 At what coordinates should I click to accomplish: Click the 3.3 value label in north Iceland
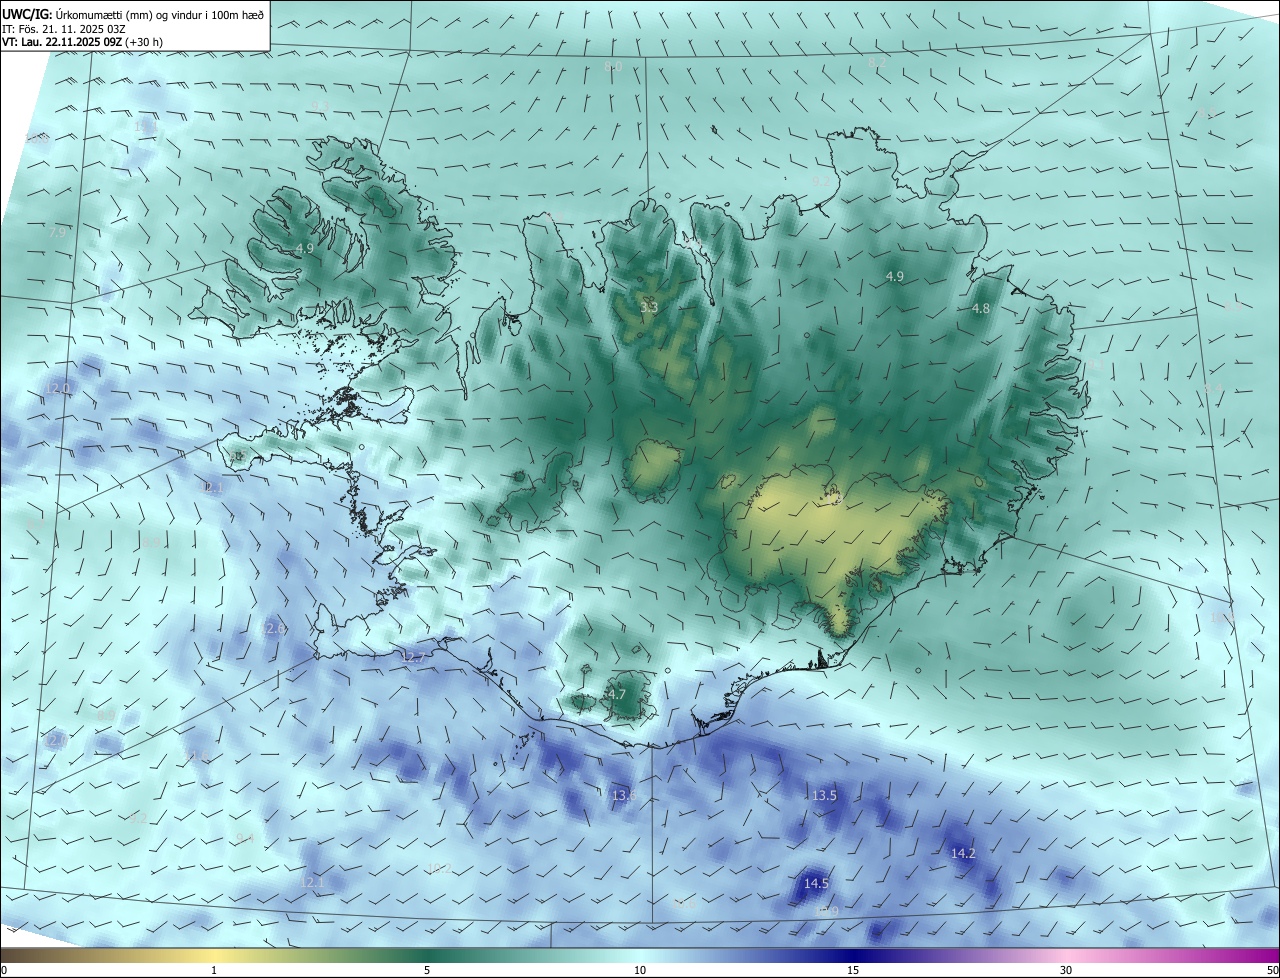coord(649,308)
